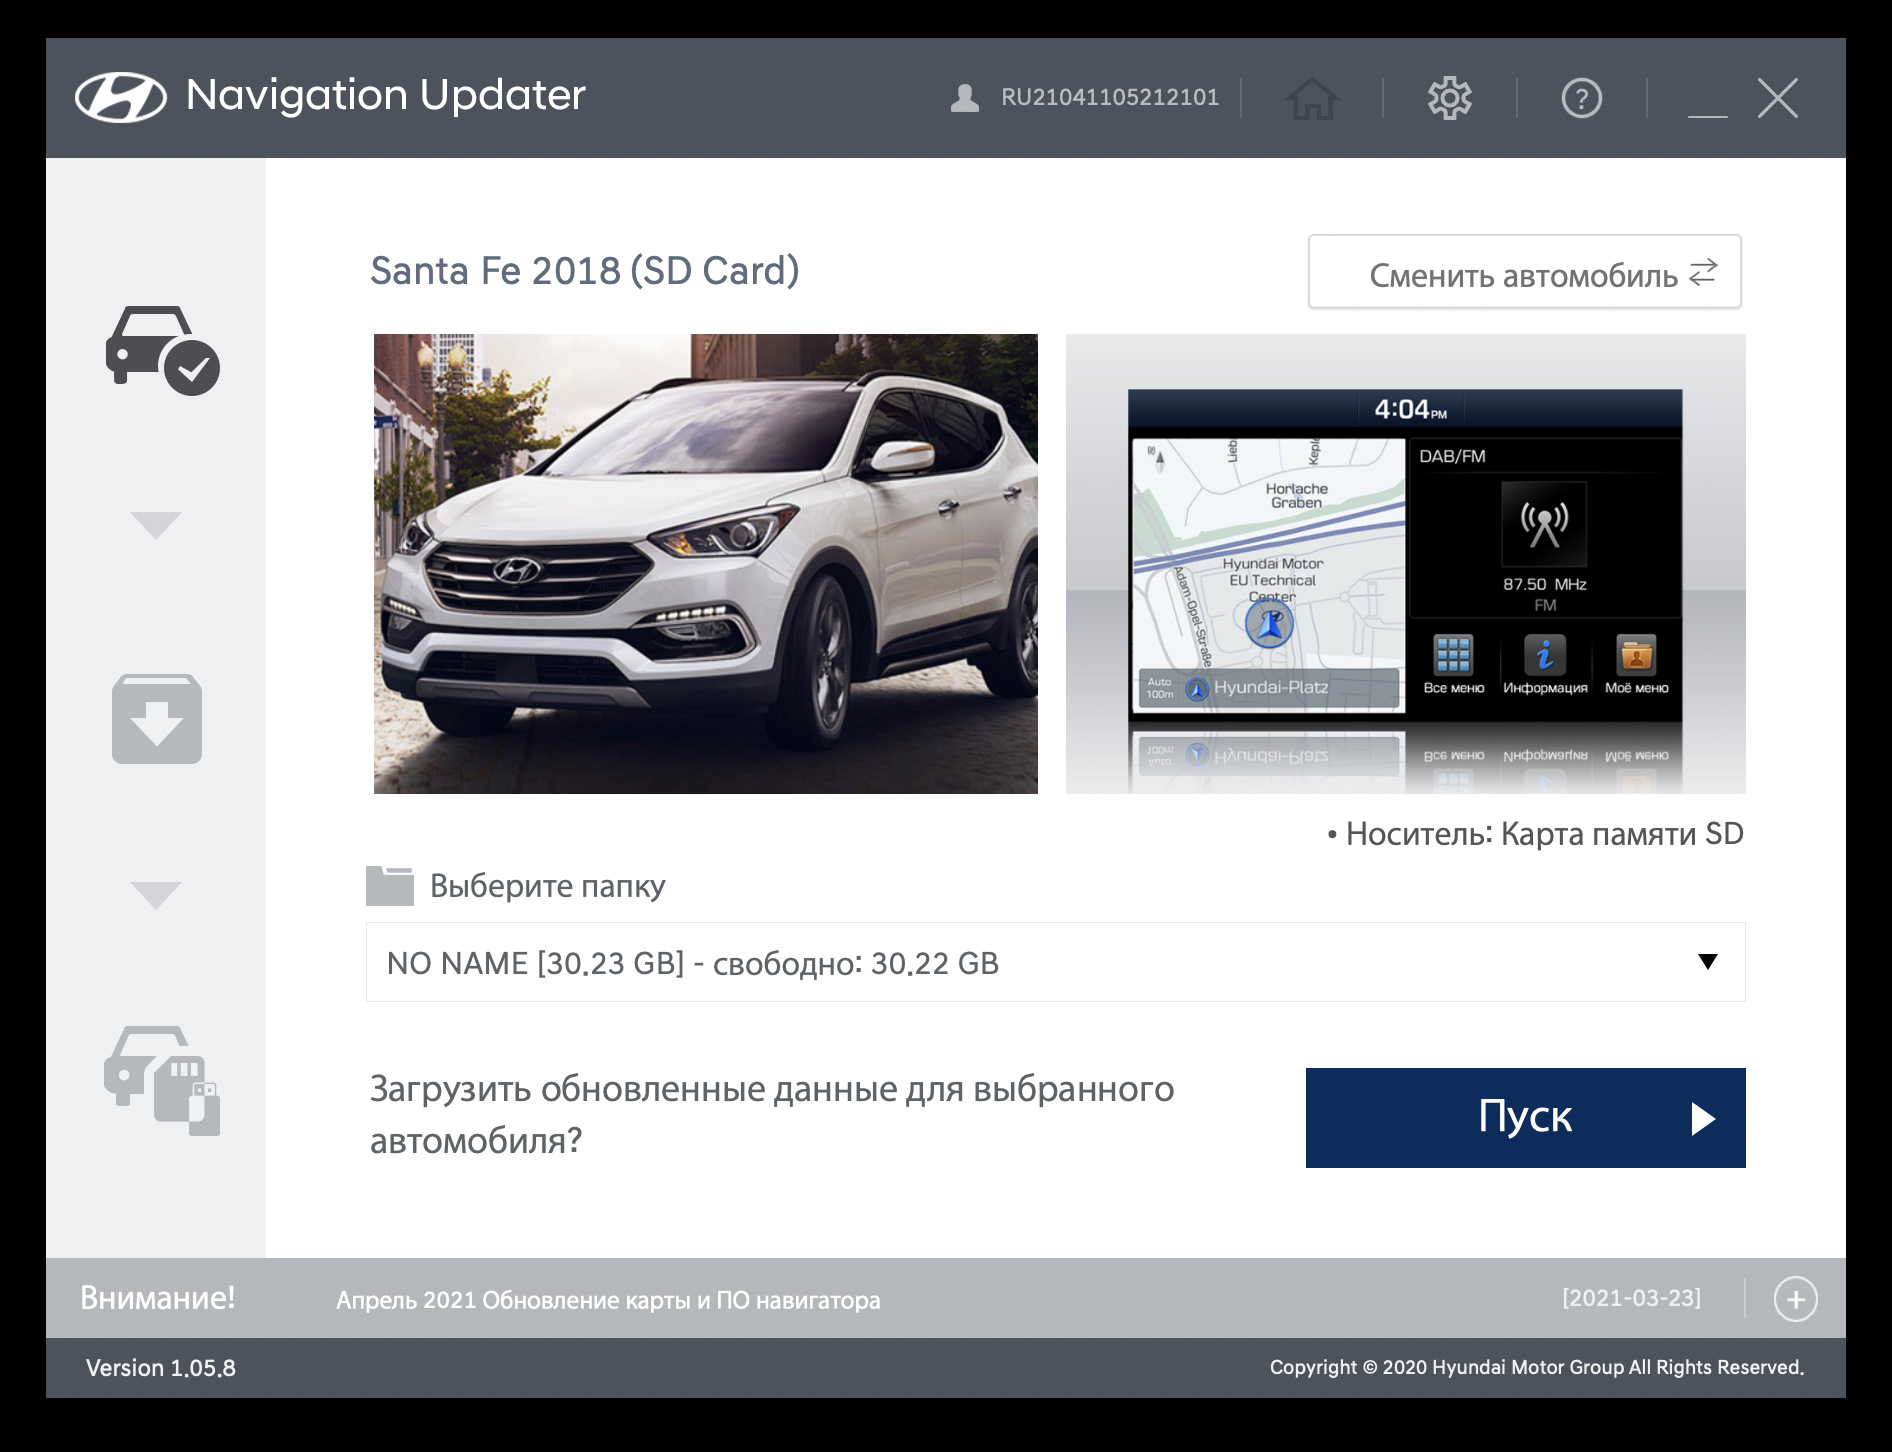Image resolution: width=1892 pixels, height=1452 pixels.
Task: Open settings via the gear icon
Action: (1449, 98)
